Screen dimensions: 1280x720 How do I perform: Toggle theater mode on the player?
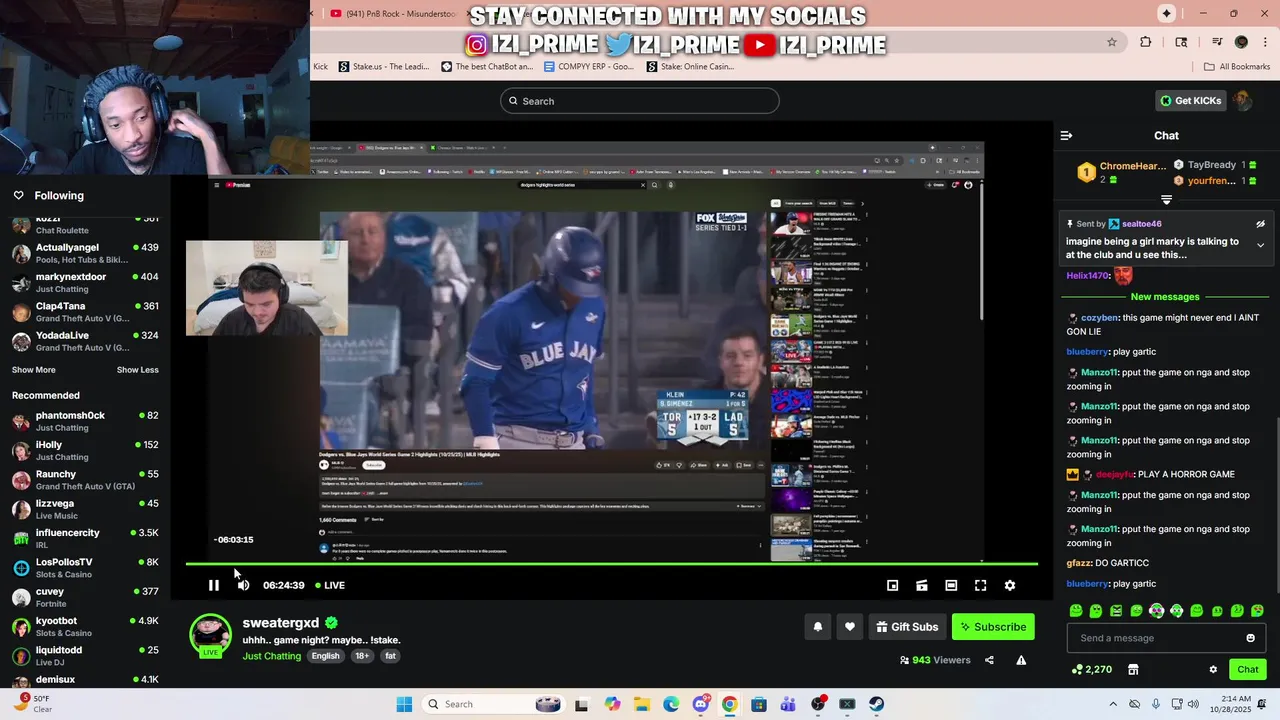pyautogui.click(x=951, y=586)
